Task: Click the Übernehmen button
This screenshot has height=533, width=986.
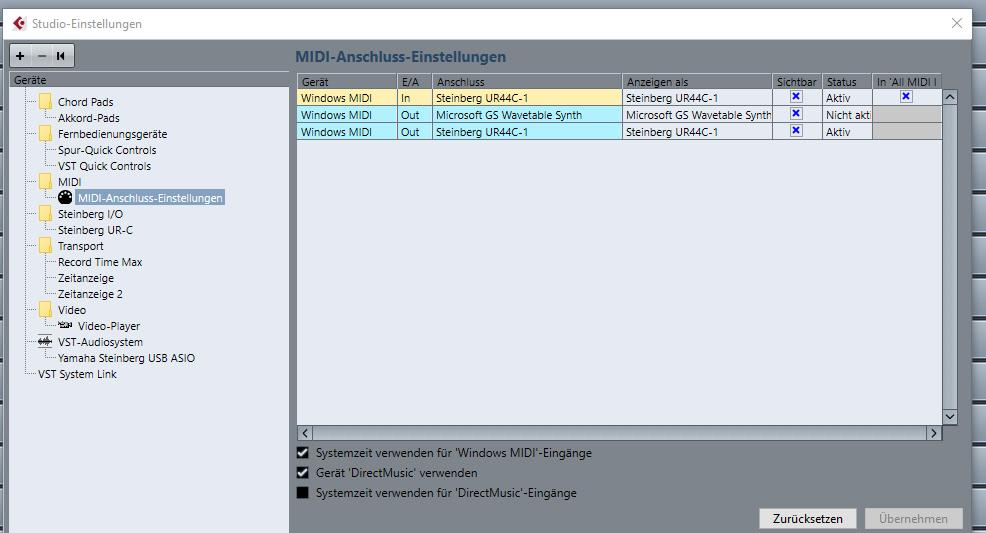Action: [x=913, y=519]
